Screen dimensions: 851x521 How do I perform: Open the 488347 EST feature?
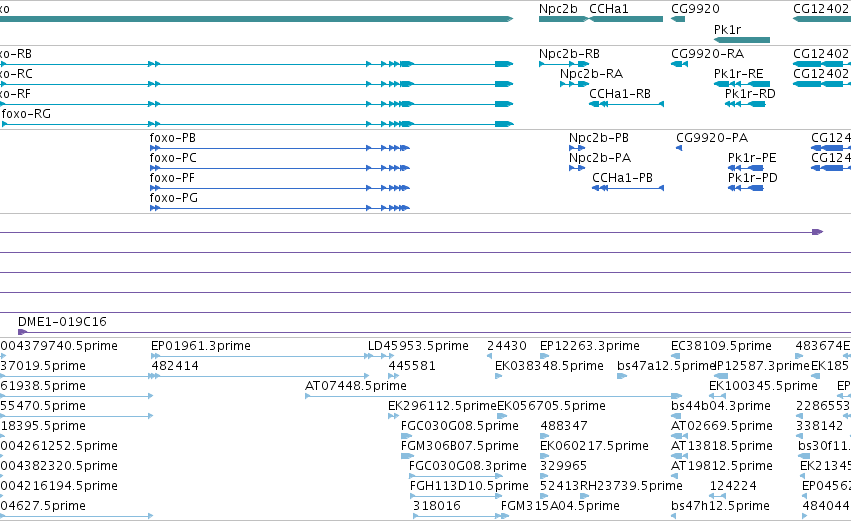click(544, 436)
